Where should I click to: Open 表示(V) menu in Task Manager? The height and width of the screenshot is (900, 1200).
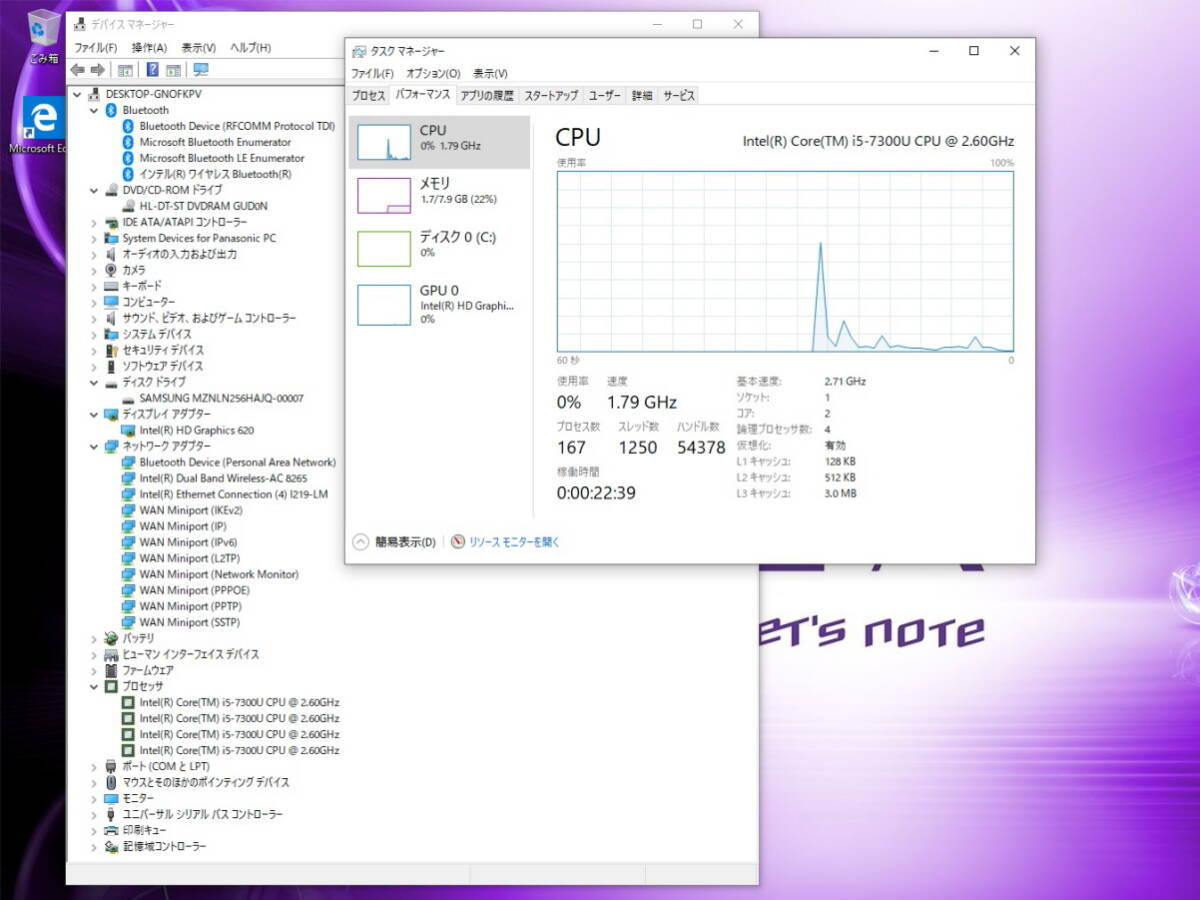click(x=490, y=73)
